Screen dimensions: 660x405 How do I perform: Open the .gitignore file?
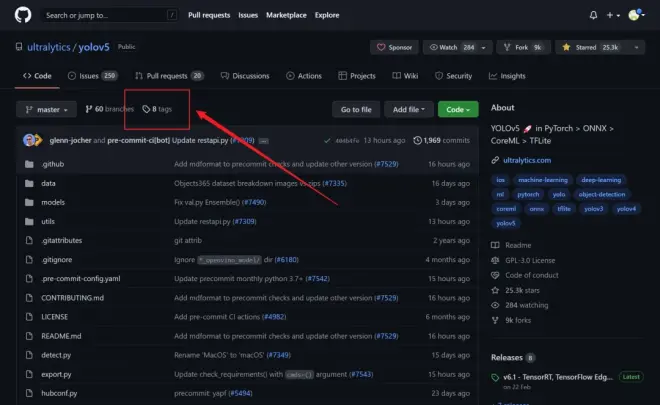57,259
